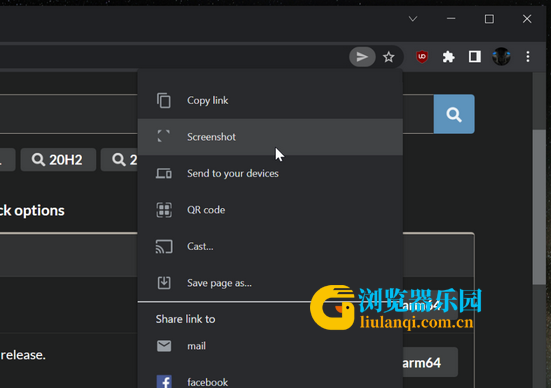Open the tab search chevron dropdown

pos(413,19)
